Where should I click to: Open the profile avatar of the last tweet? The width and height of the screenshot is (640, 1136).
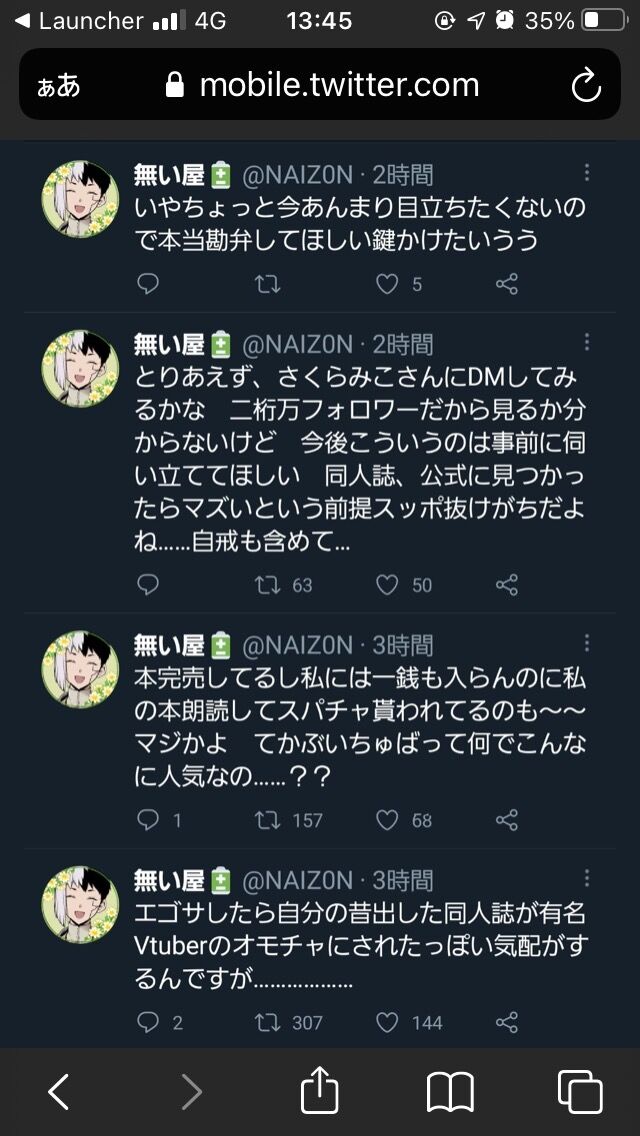[80, 904]
